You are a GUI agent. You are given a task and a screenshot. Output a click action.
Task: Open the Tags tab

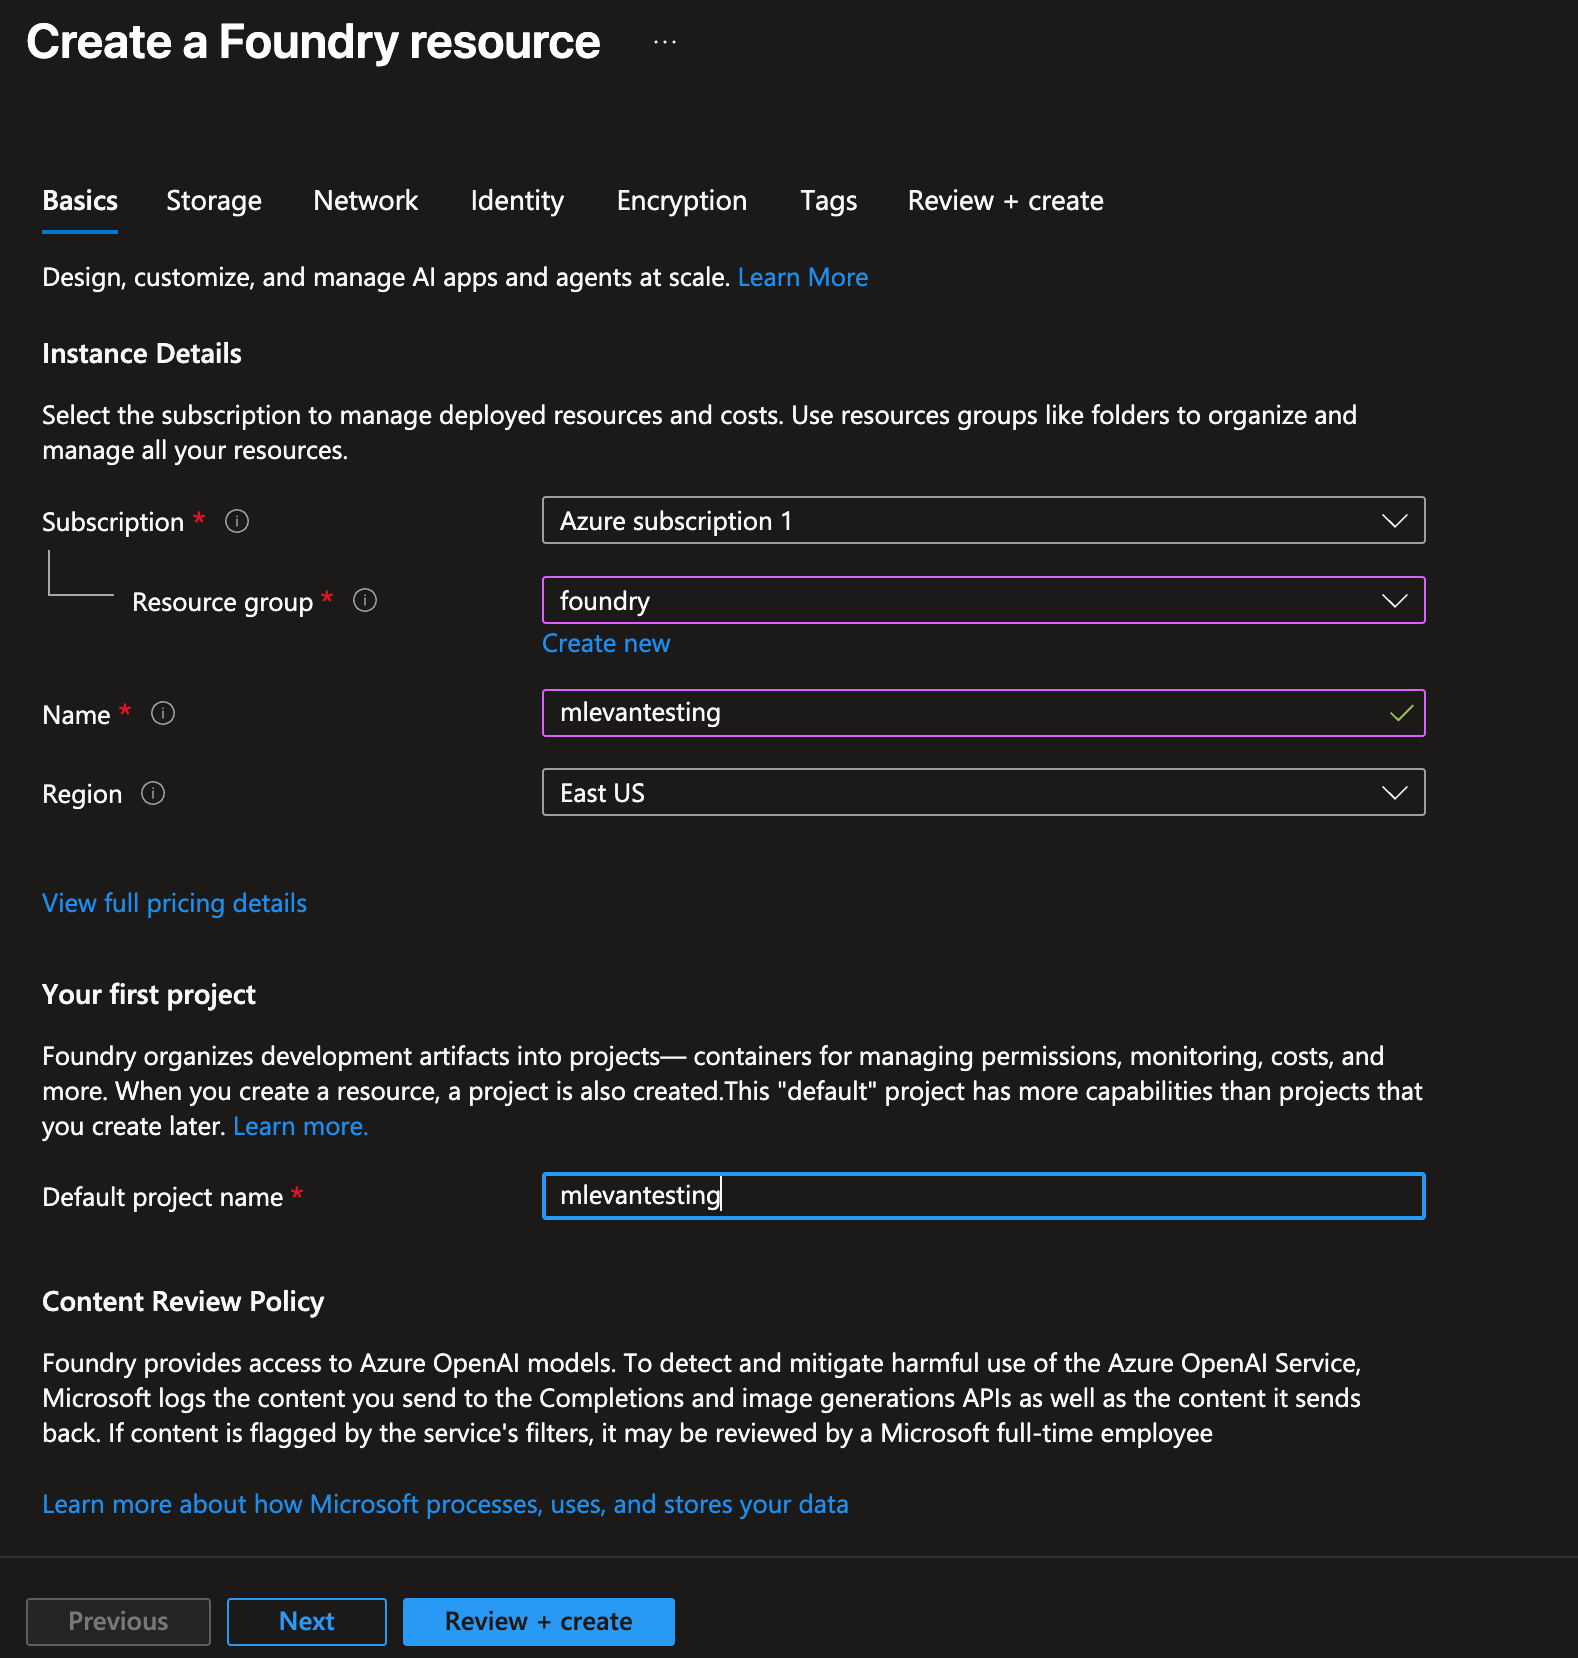tap(828, 201)
